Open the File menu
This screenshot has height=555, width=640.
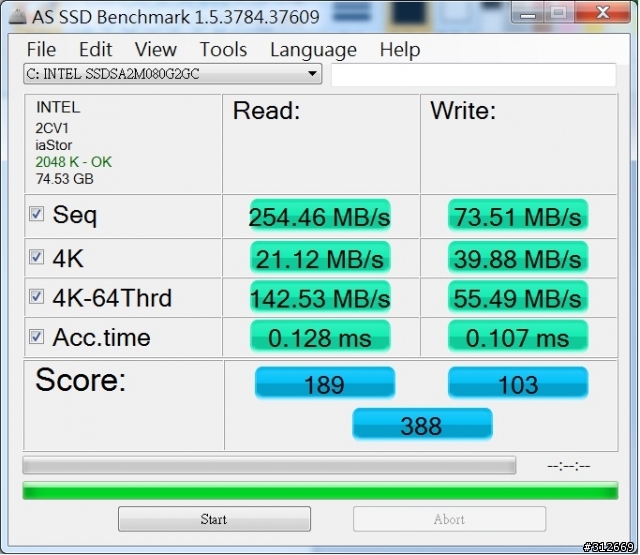[41, 50]
